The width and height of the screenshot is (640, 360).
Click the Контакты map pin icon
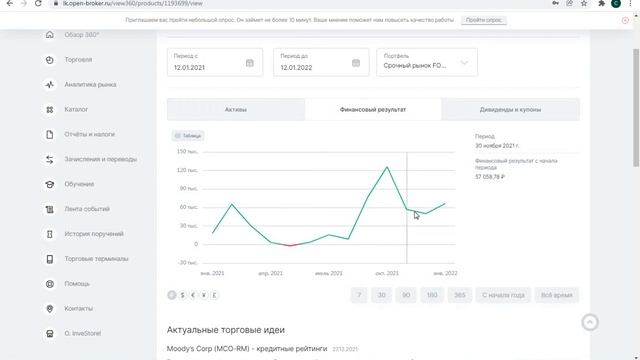click(49, 309)
